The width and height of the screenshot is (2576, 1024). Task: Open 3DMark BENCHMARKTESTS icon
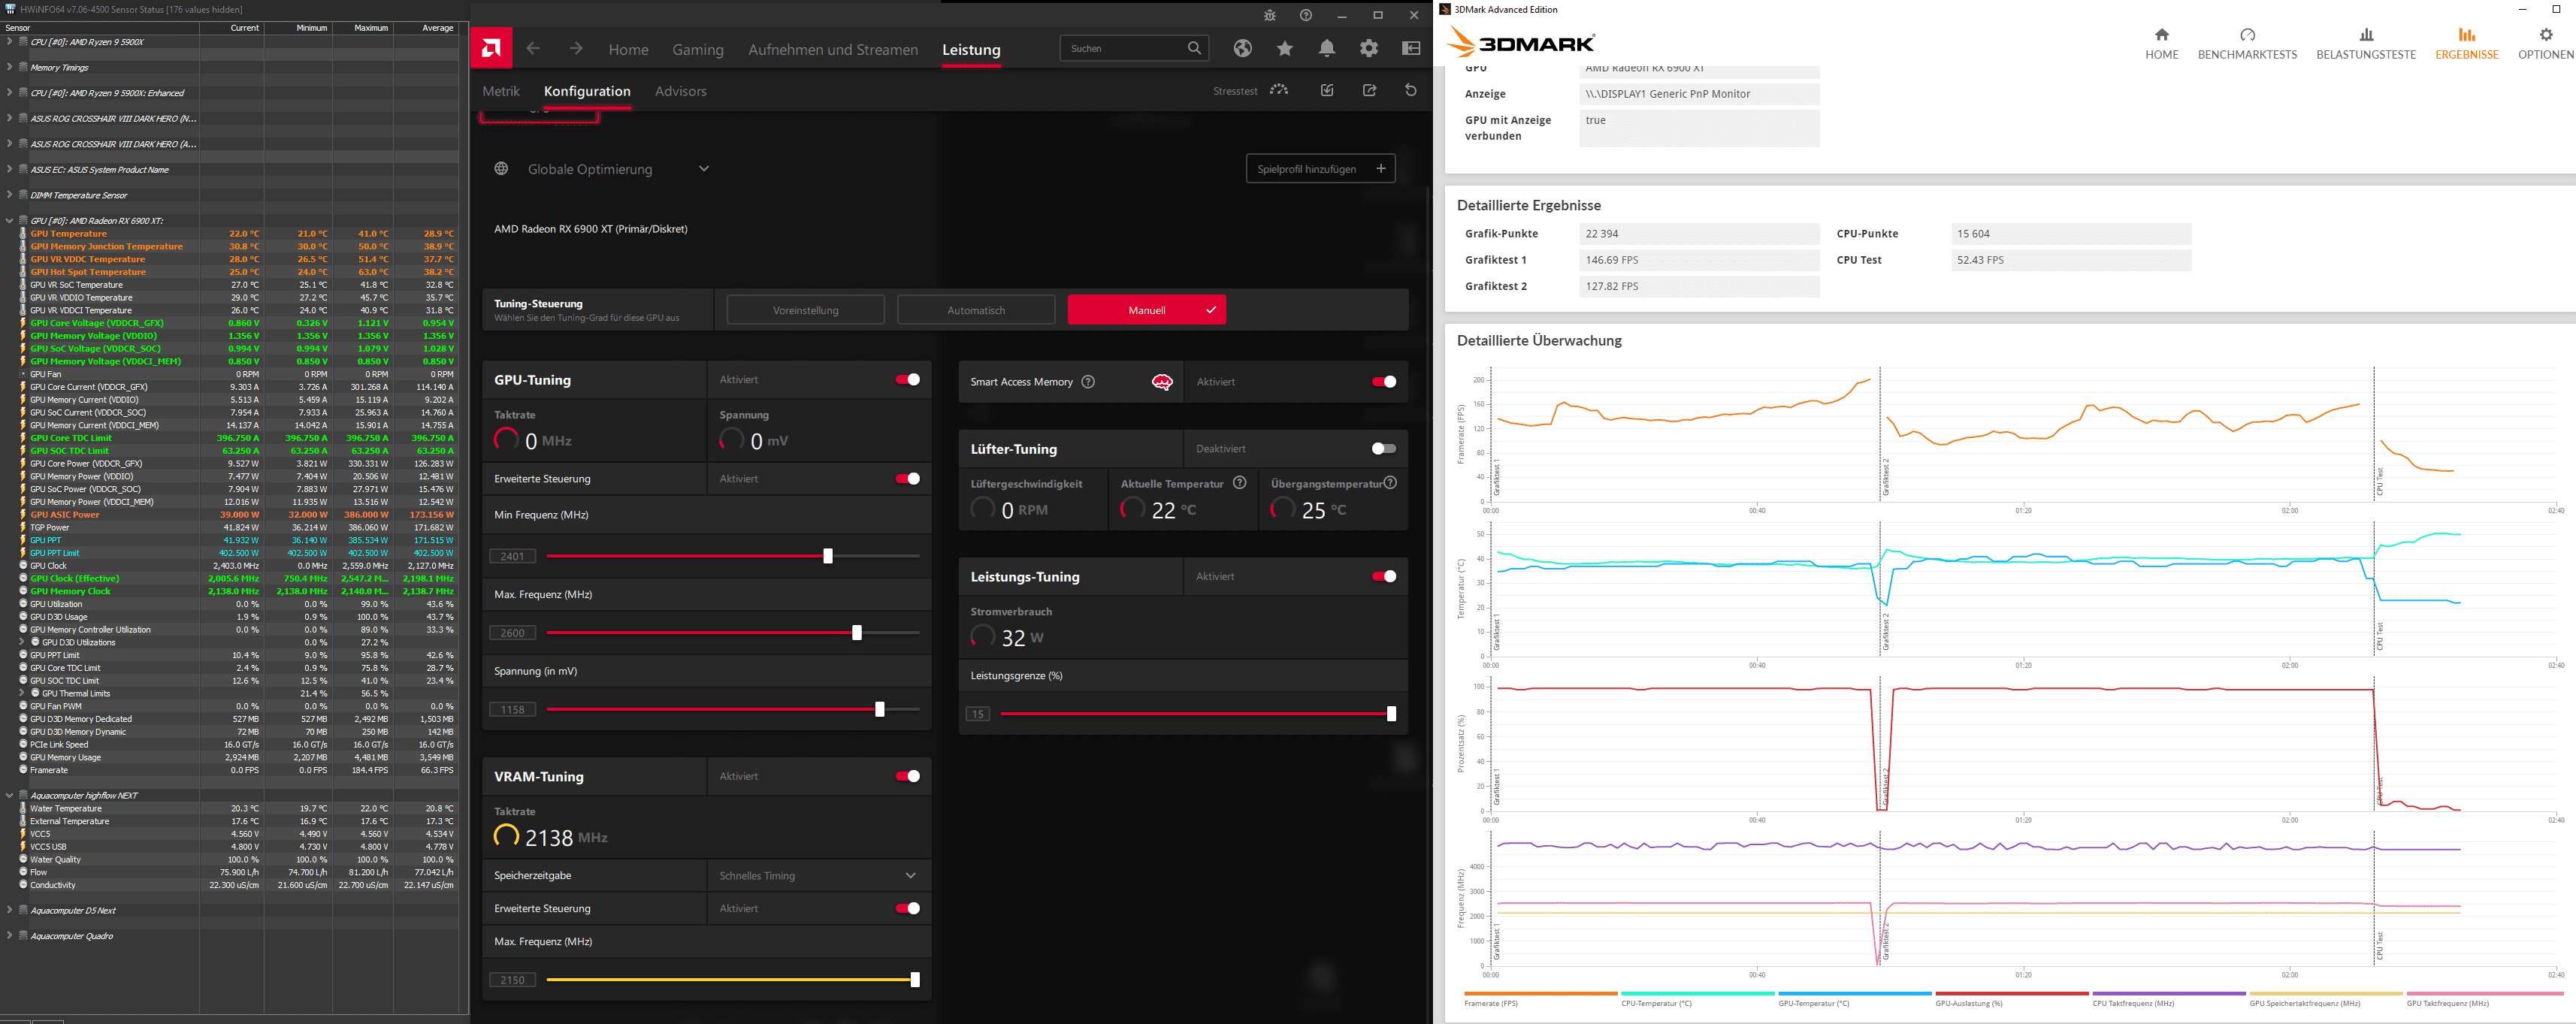point(2247,35)
